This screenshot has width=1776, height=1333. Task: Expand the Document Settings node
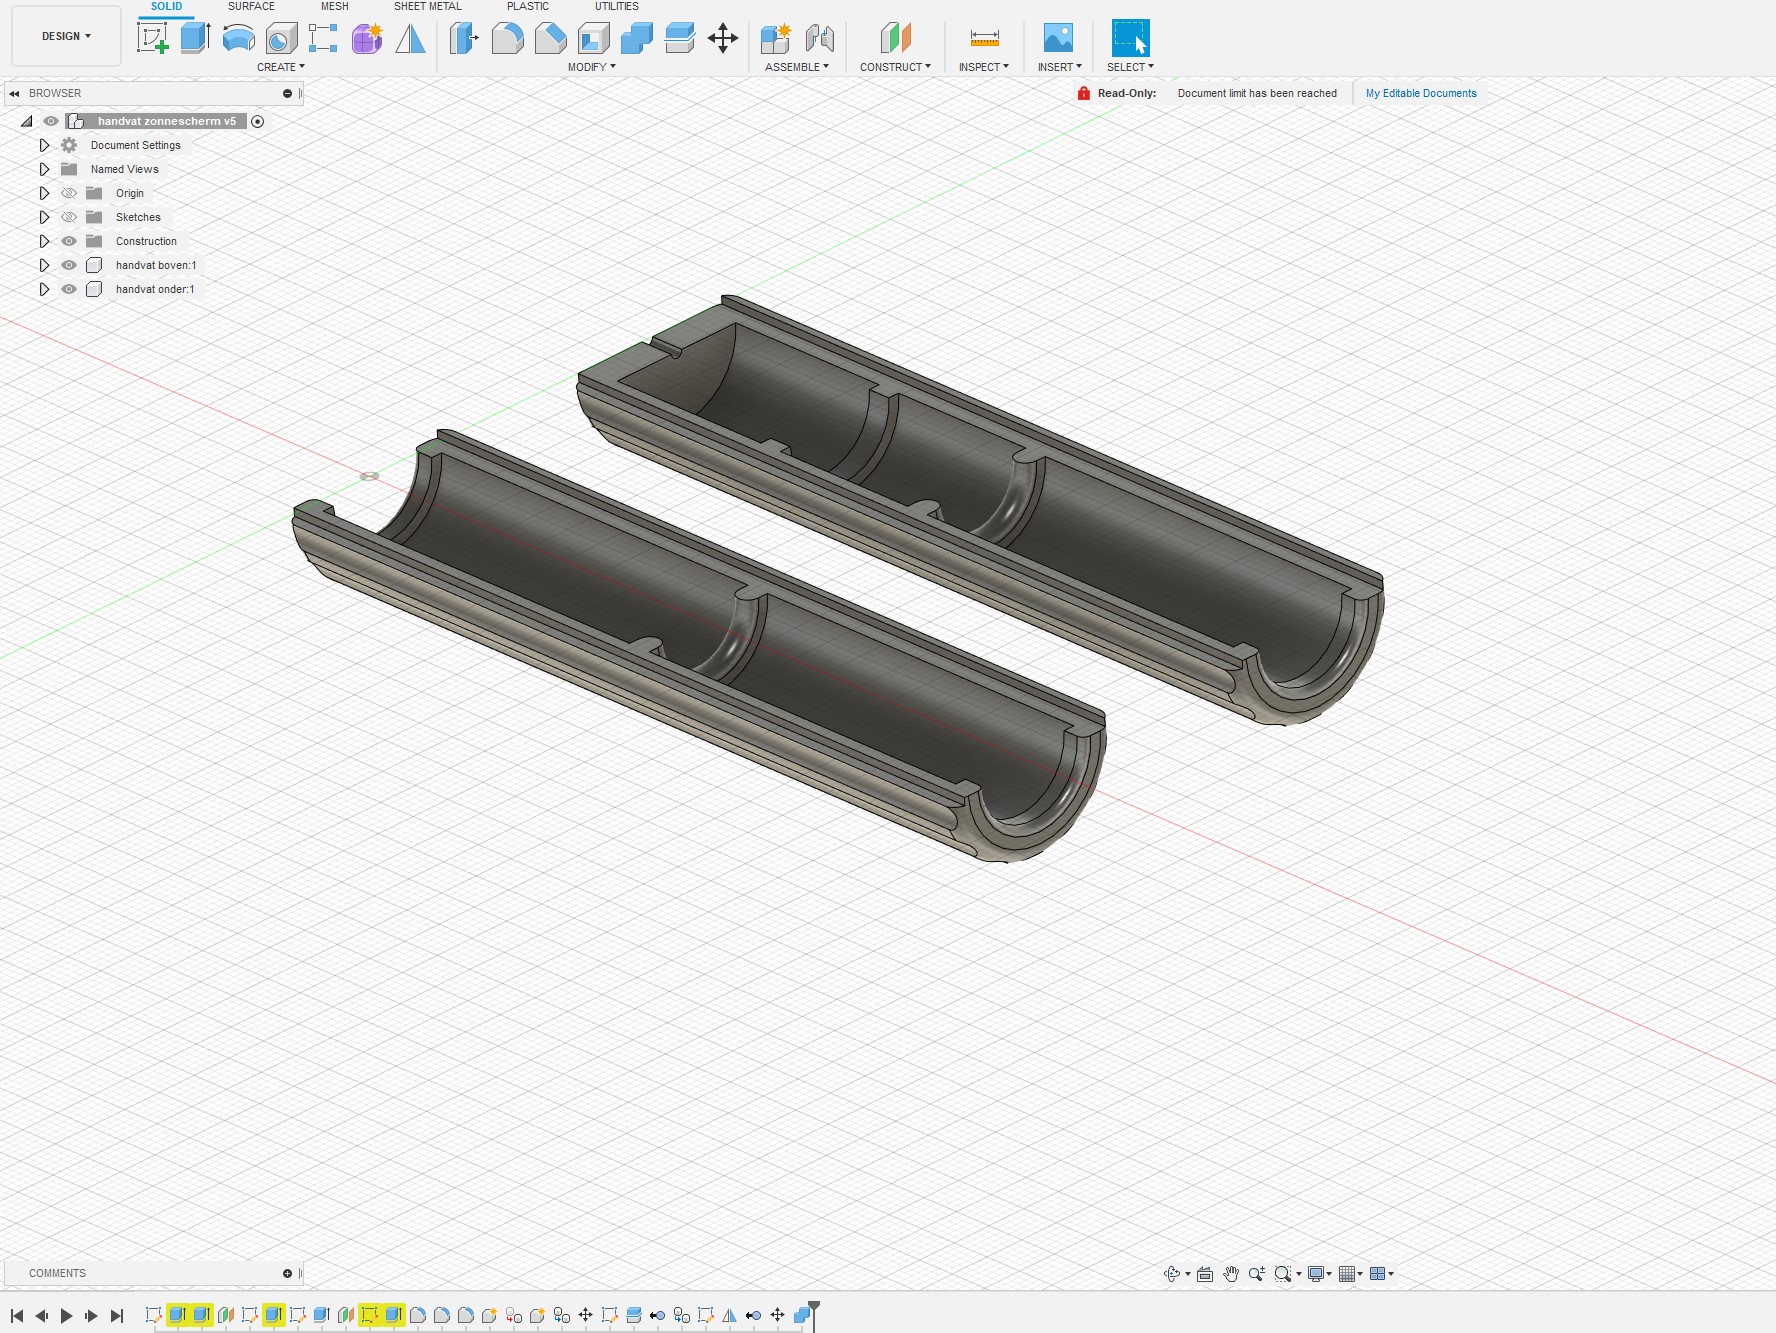point(44,145)
